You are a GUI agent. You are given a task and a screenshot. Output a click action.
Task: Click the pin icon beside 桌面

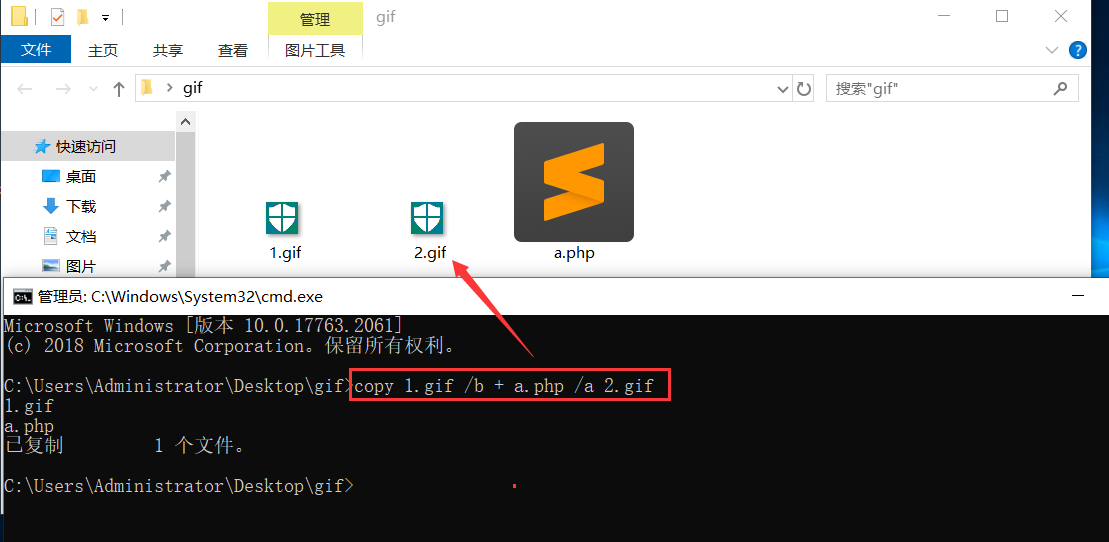pos(164,177)
